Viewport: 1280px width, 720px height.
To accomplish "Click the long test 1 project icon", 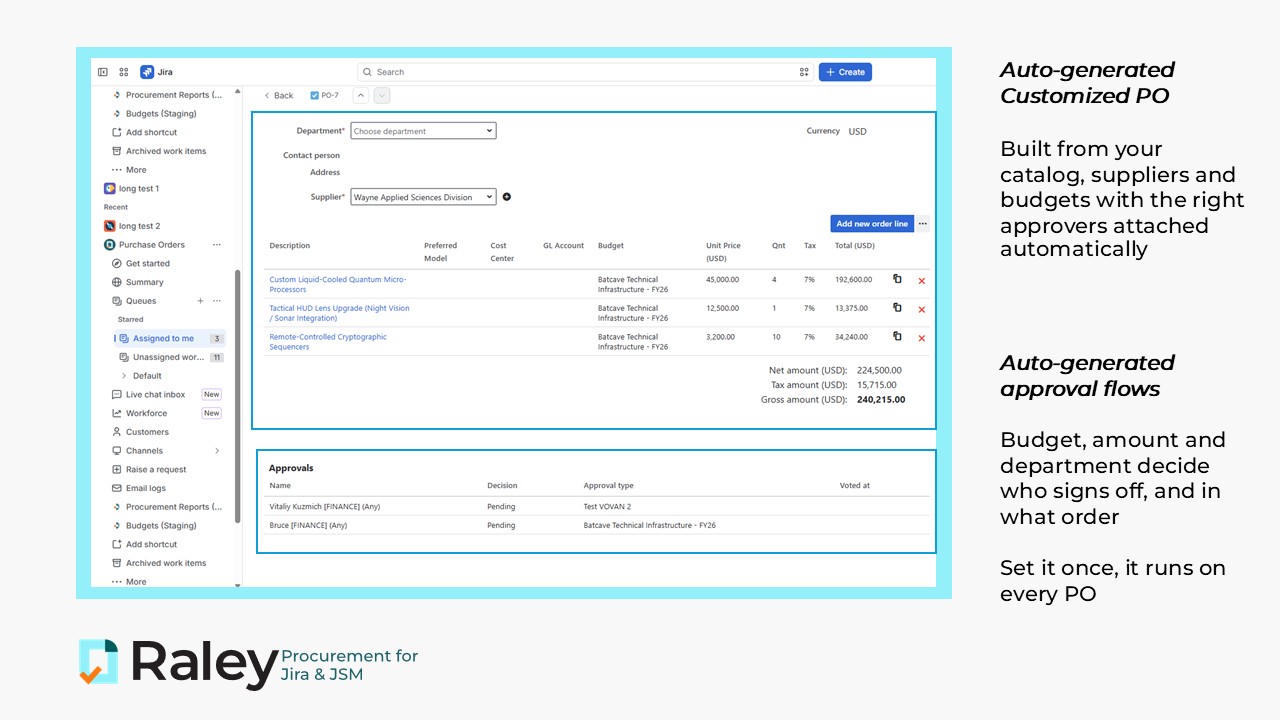I will pyautogui.click(x=110, y=188).
